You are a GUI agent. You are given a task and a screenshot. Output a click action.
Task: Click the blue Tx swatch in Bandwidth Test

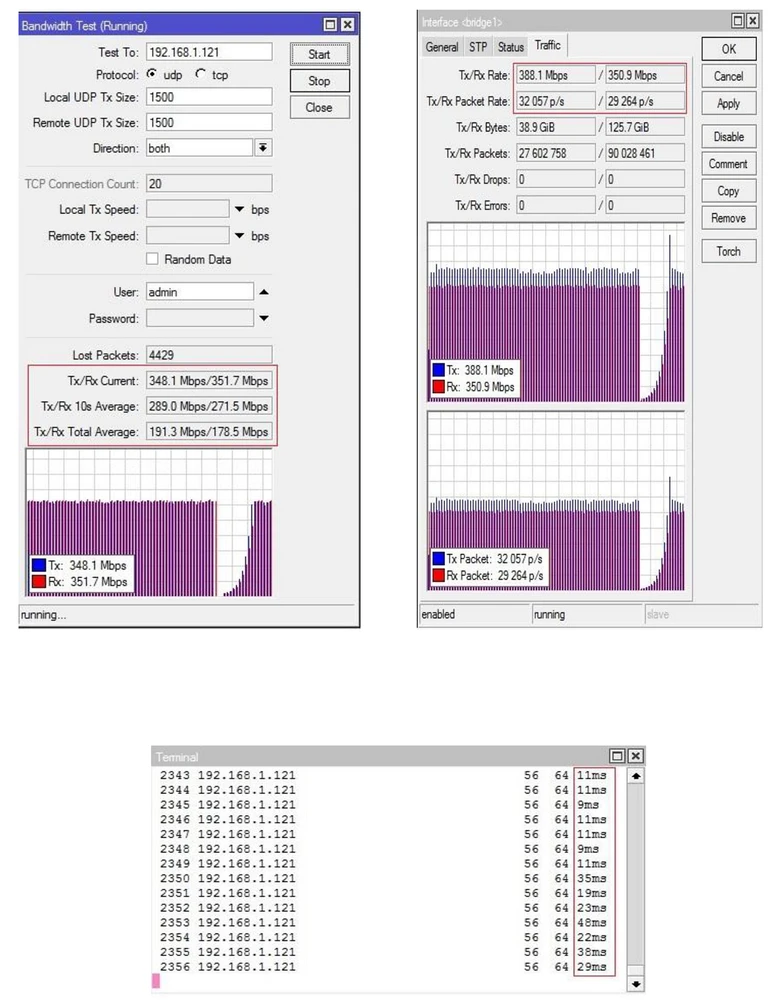(38, 565)
